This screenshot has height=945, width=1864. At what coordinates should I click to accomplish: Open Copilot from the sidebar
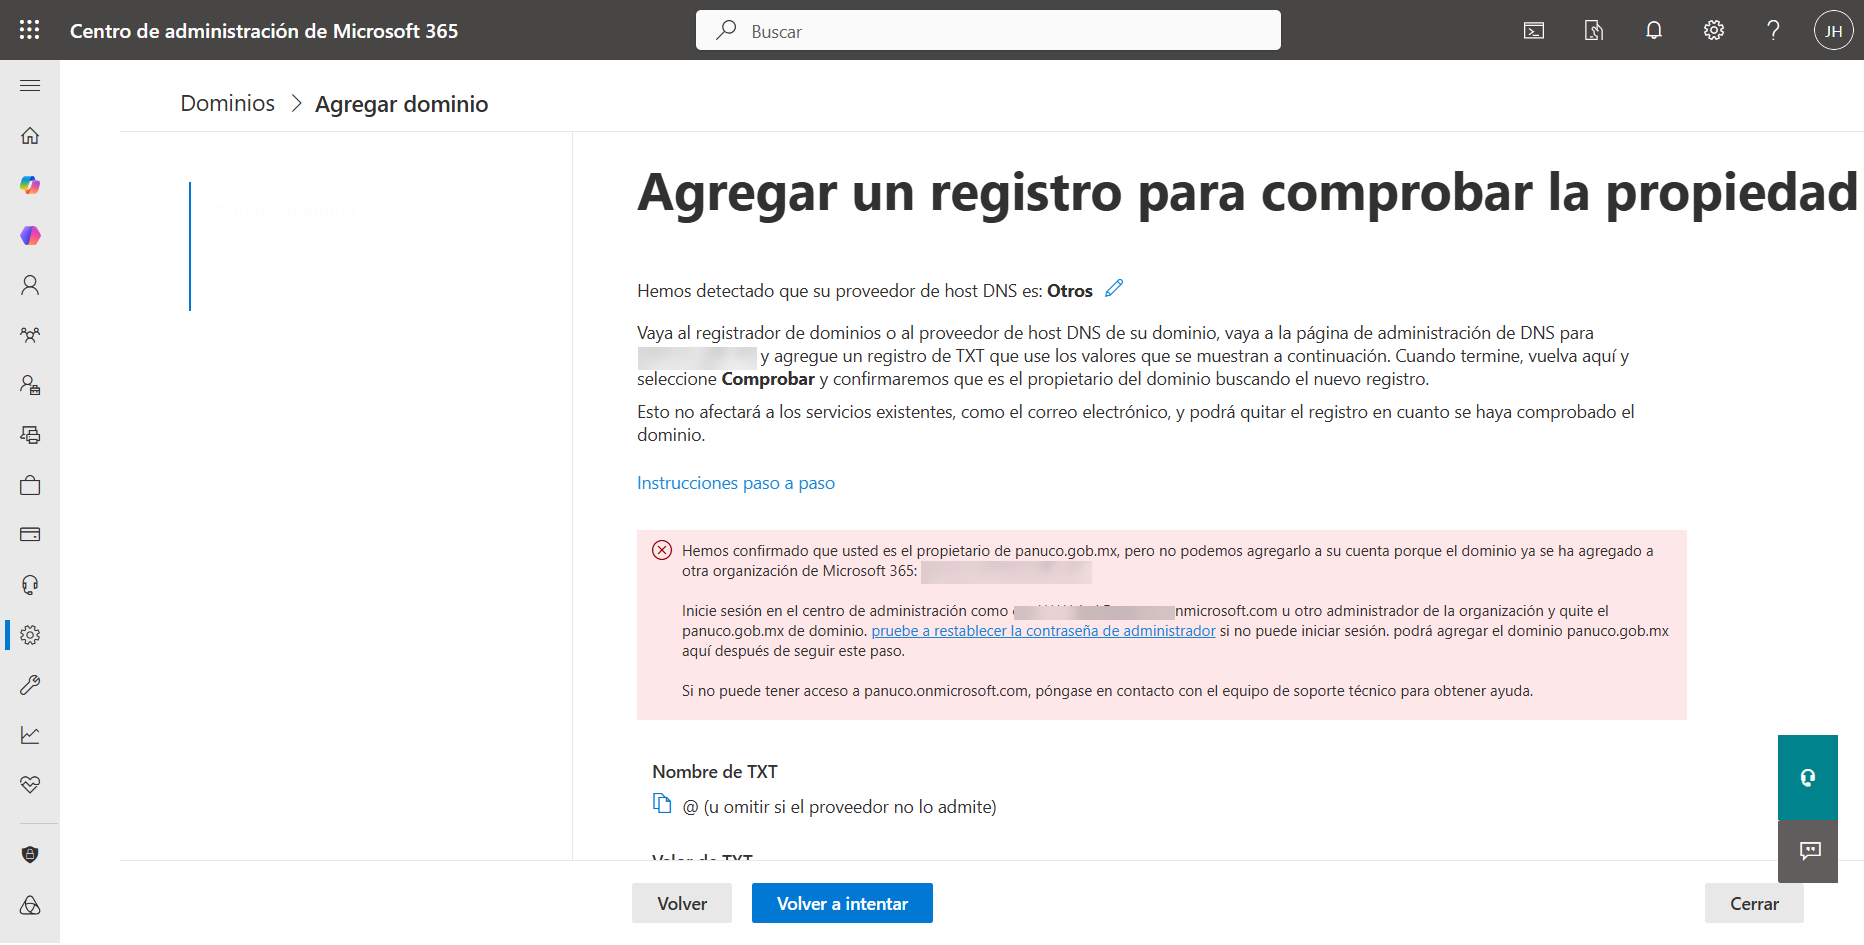click(30, 185)
